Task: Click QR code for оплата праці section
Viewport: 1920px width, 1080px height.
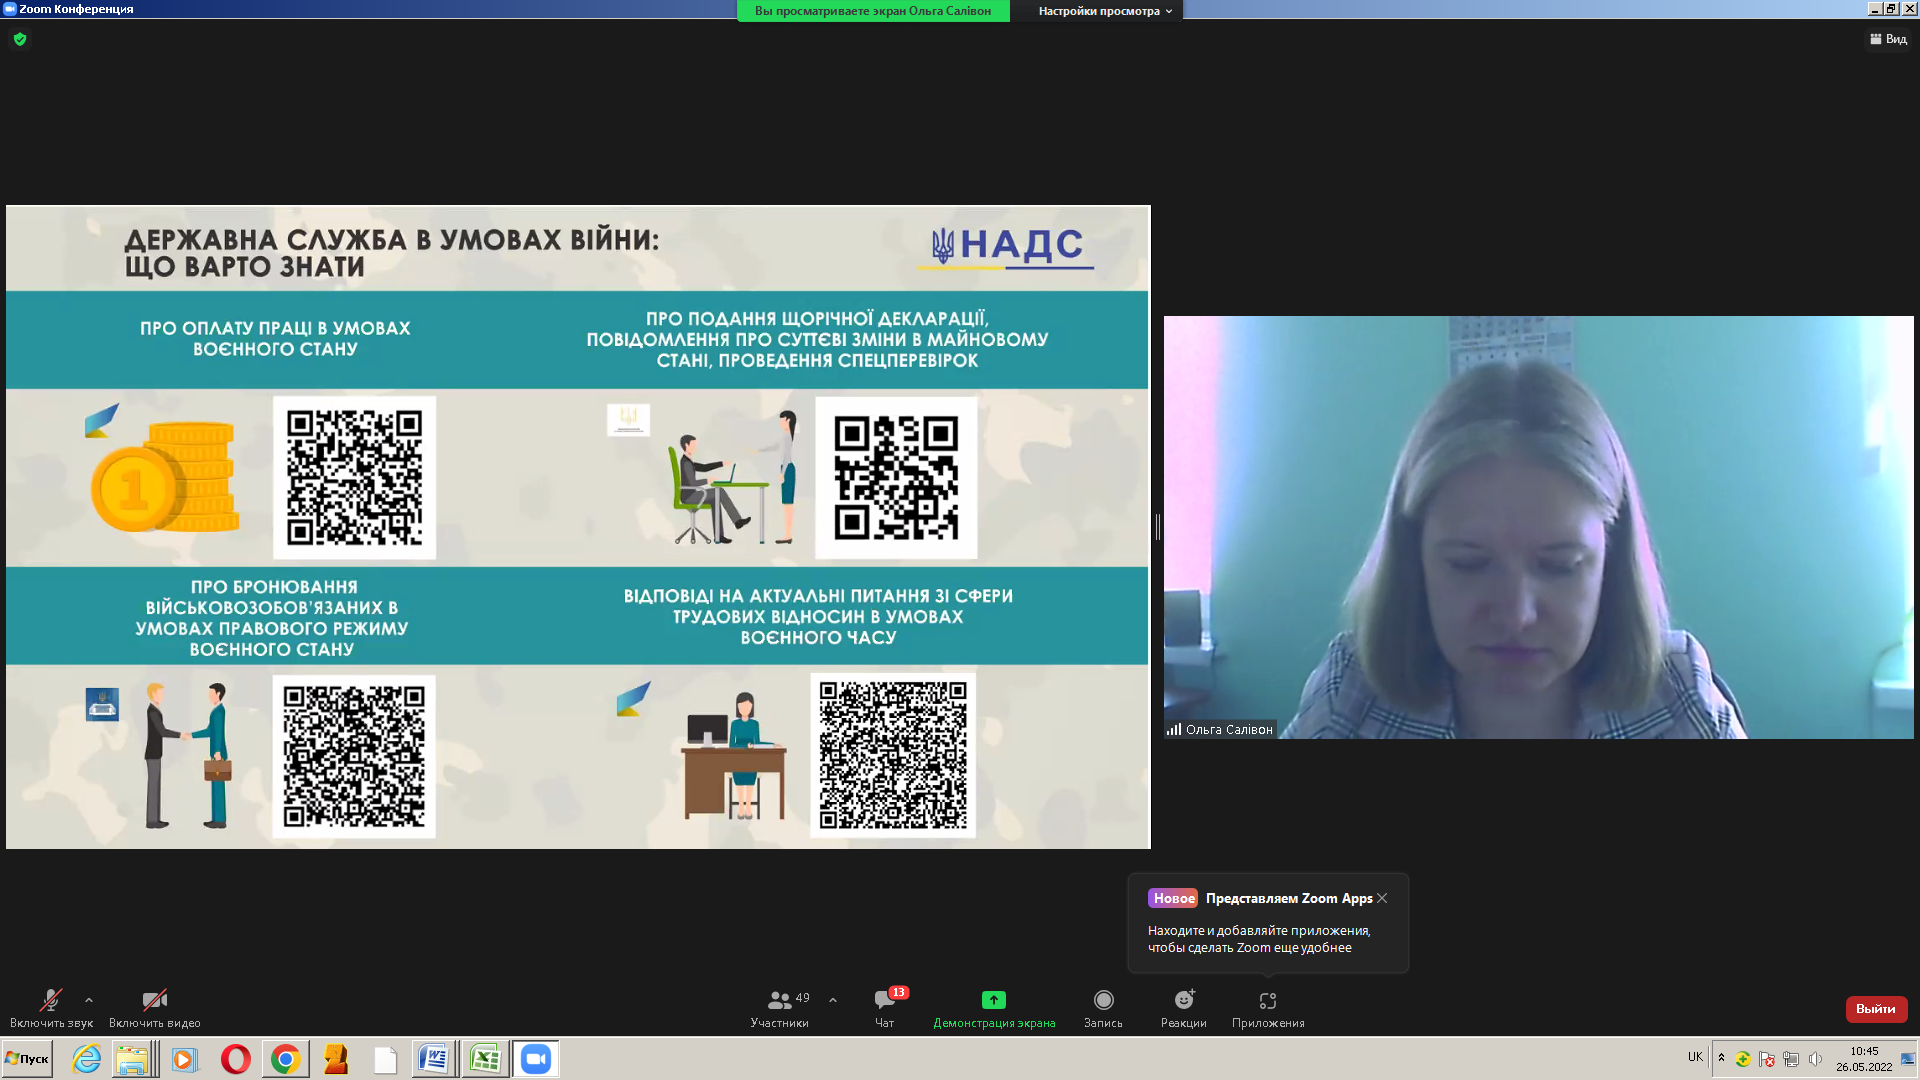Action: [354, 477]
